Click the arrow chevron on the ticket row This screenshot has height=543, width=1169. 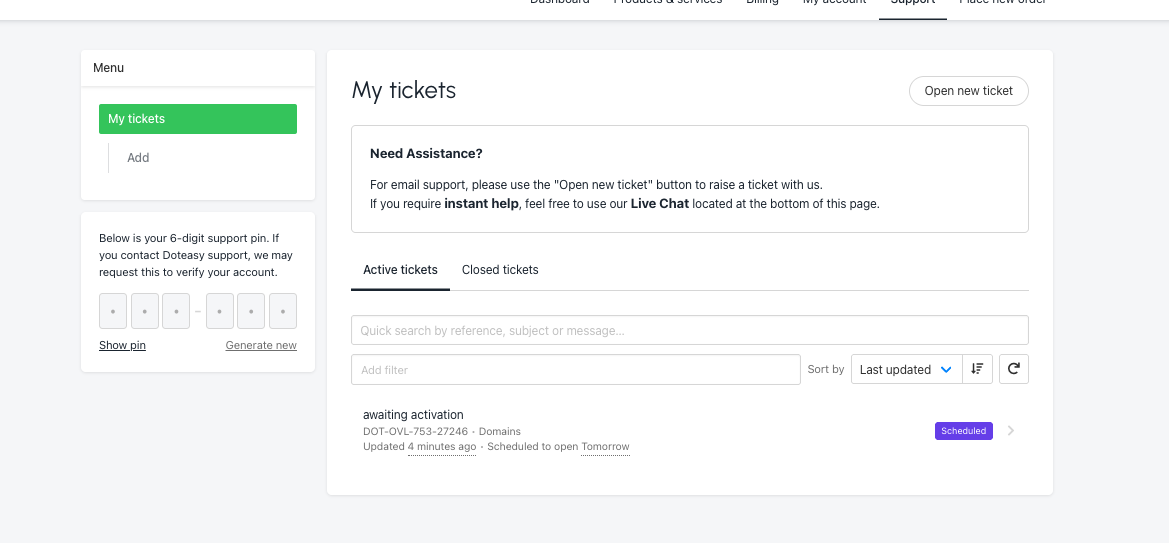[x=1011, y=431]
